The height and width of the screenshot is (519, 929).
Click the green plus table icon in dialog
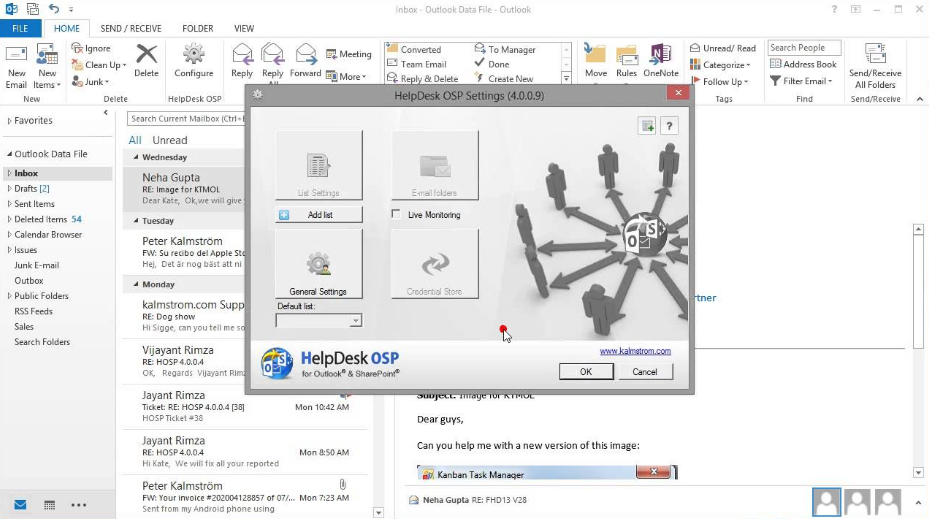coord(647,126)
